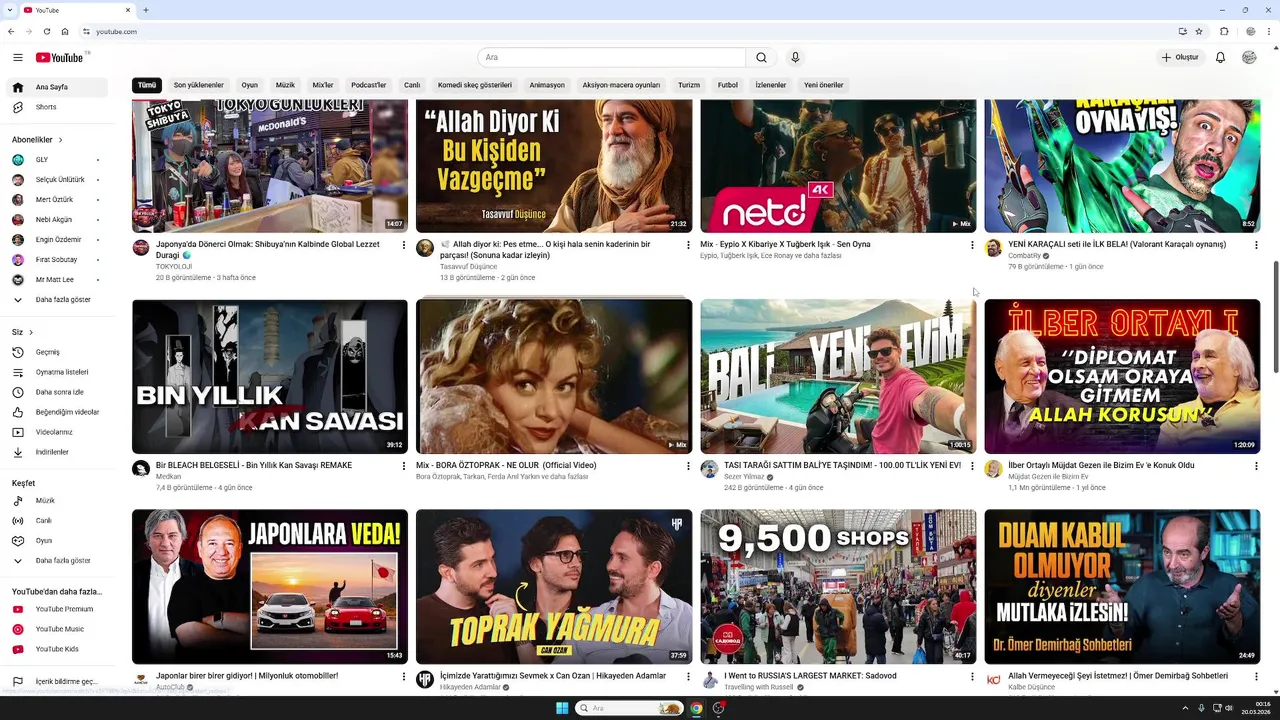1280x720 pixels.
Task: Open Beğendiğim videolar list
Action: (57, 412)
